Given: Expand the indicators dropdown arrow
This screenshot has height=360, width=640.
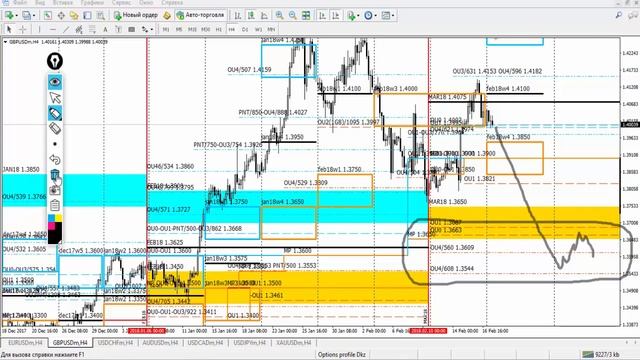Looking at the screenshot, I should point(358,16).
